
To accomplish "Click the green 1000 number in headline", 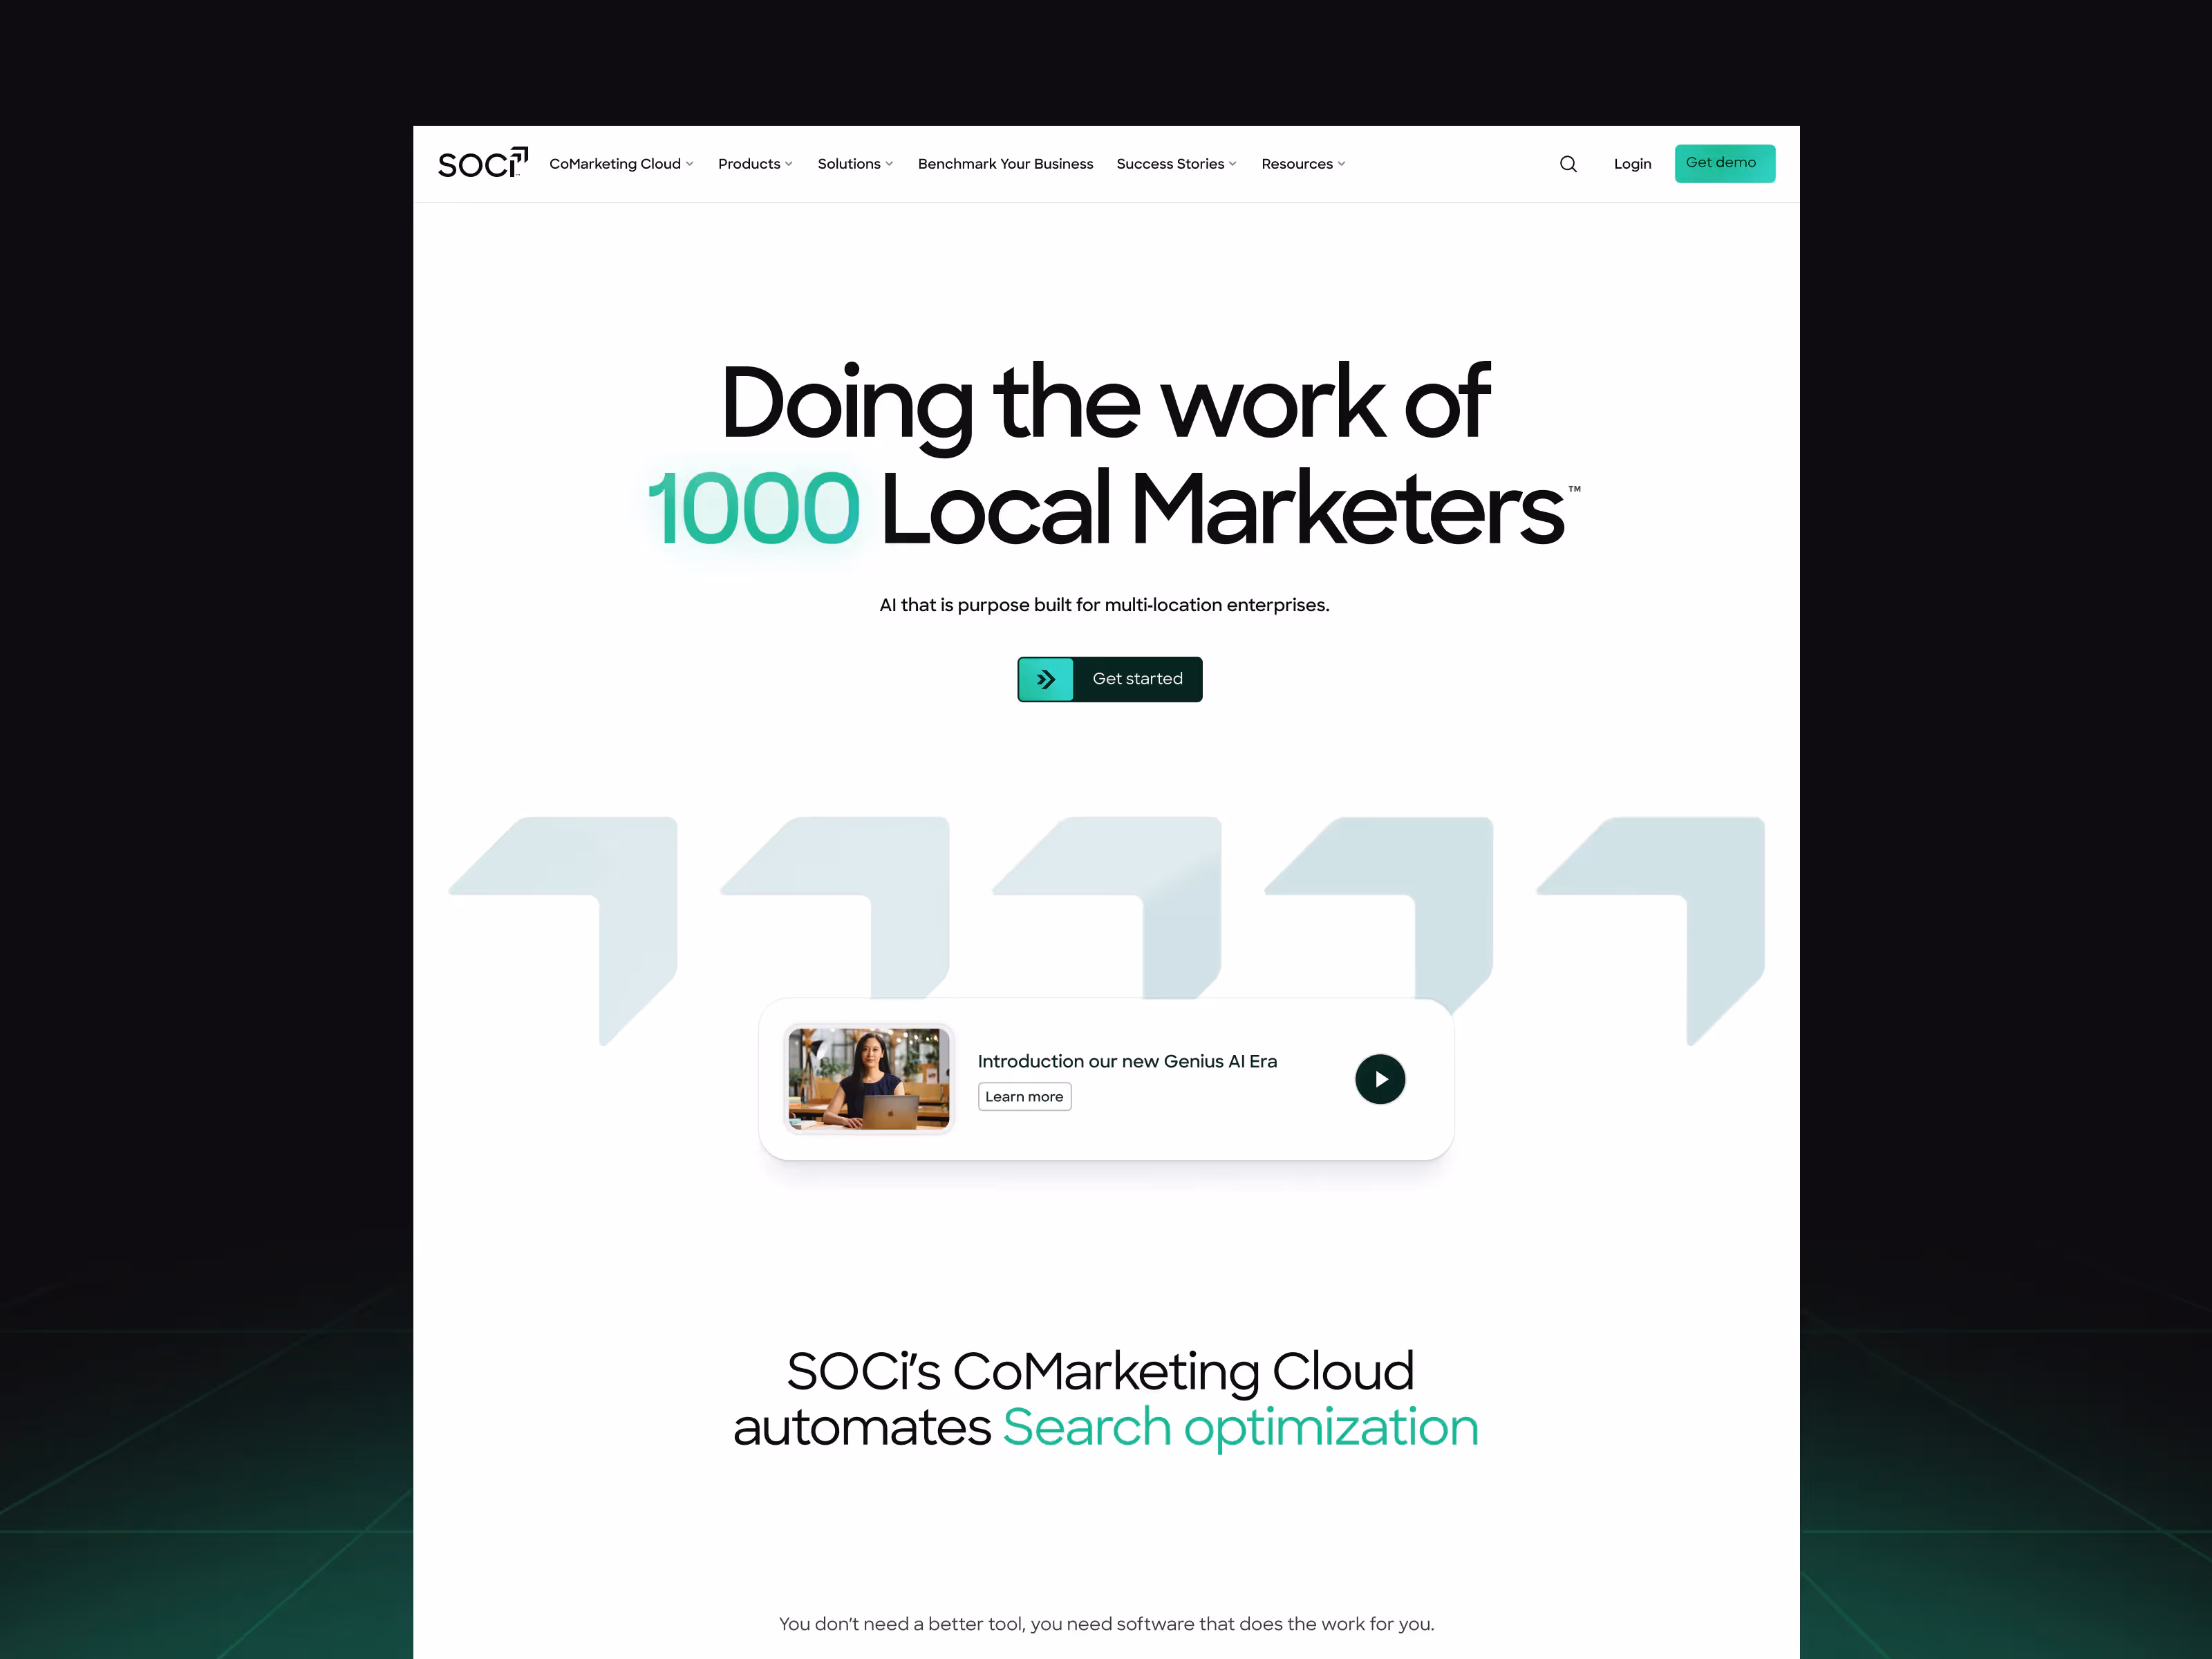I will [x=754, y=509].
